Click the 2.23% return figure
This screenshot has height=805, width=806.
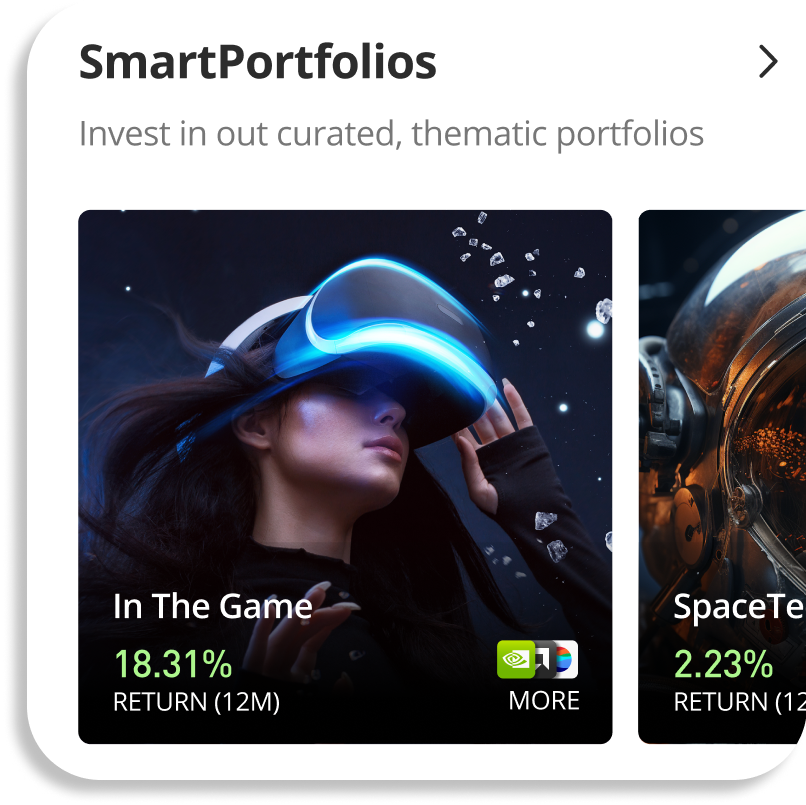point(723,664)
